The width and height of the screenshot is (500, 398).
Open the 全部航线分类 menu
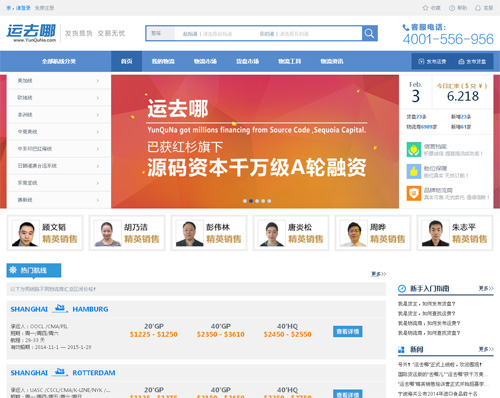[x=59, y=61]
